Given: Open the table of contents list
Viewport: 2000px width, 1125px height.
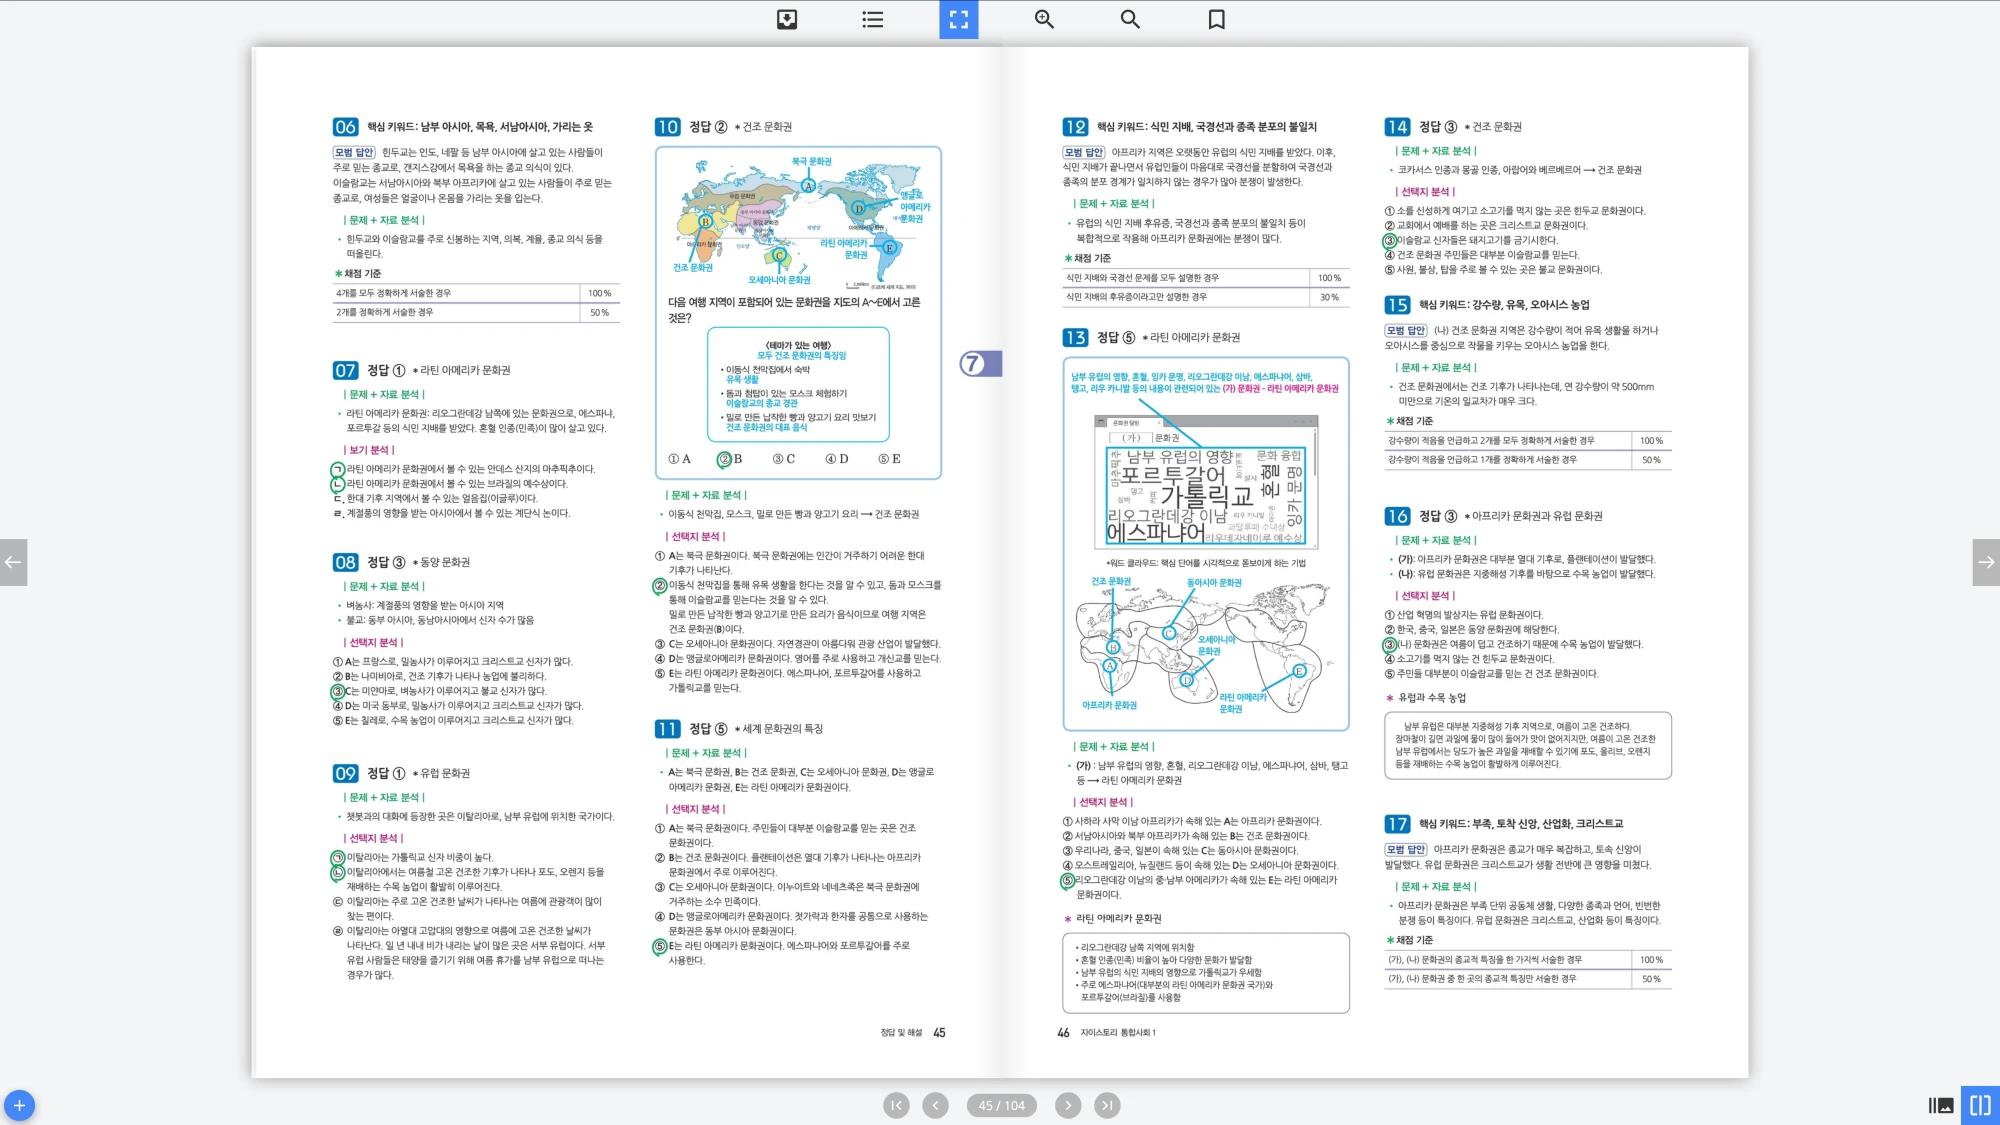Looking at the screenshot, I should pyautogui.click(x=872, y=19).
